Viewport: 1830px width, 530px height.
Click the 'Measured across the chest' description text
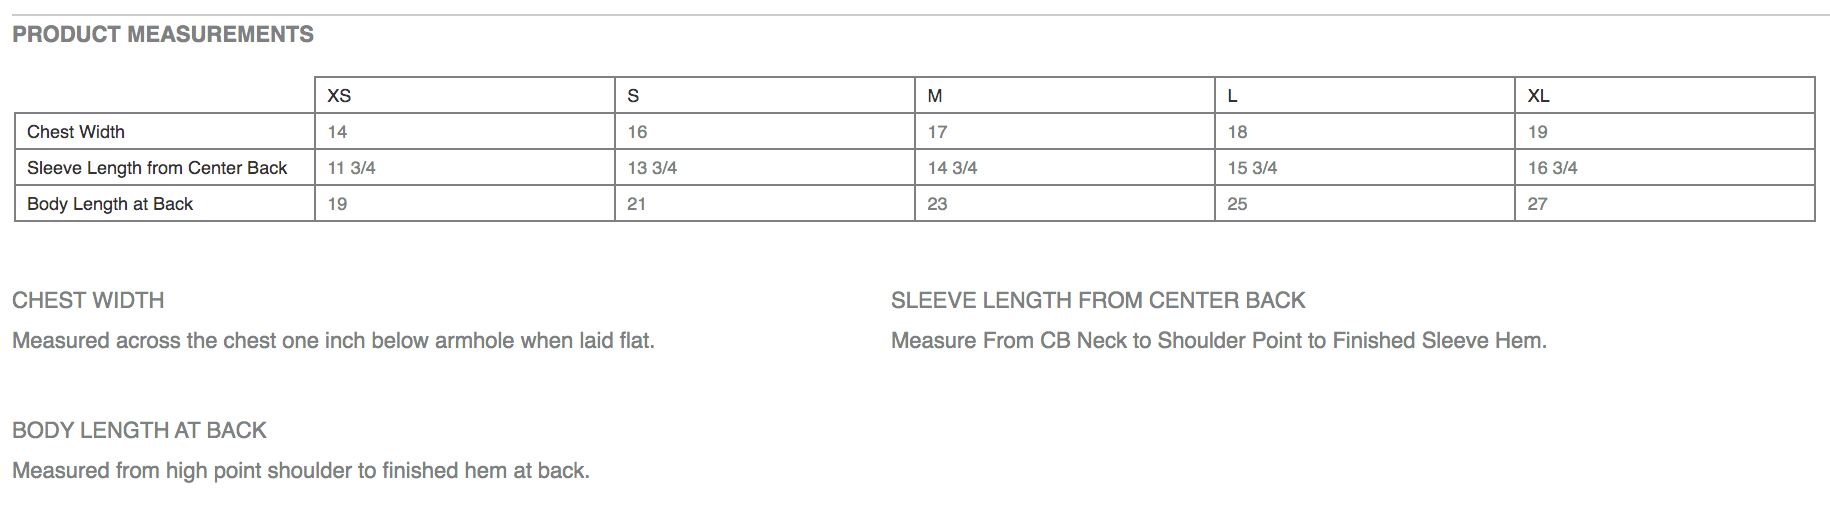click(333, 340)
